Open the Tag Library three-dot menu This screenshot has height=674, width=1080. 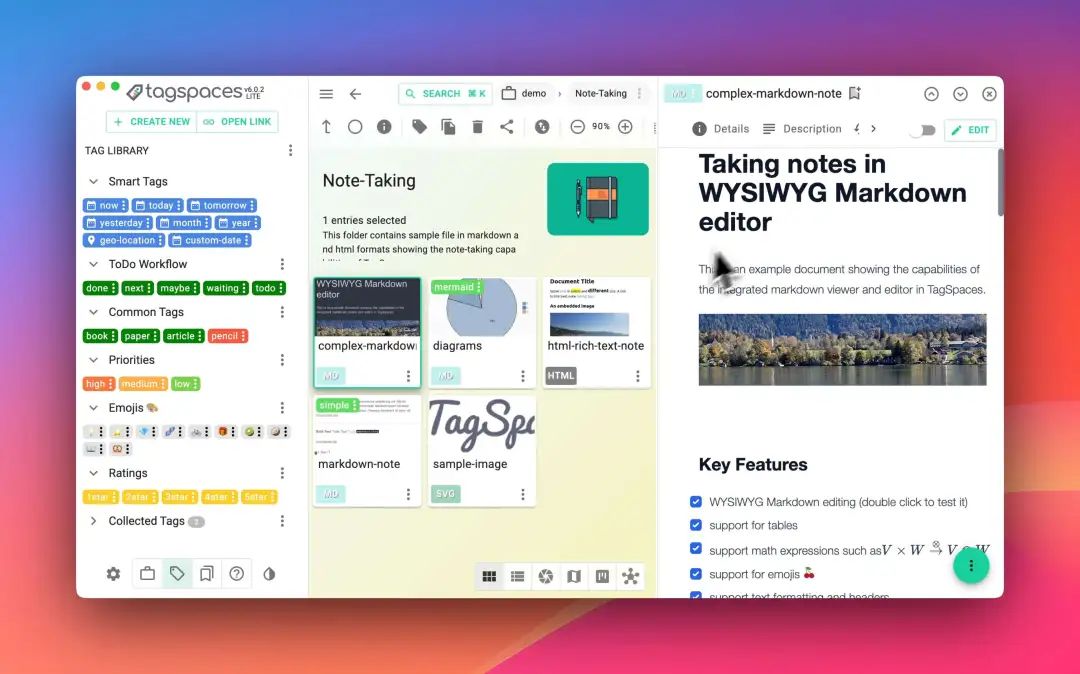coord(291,151)
